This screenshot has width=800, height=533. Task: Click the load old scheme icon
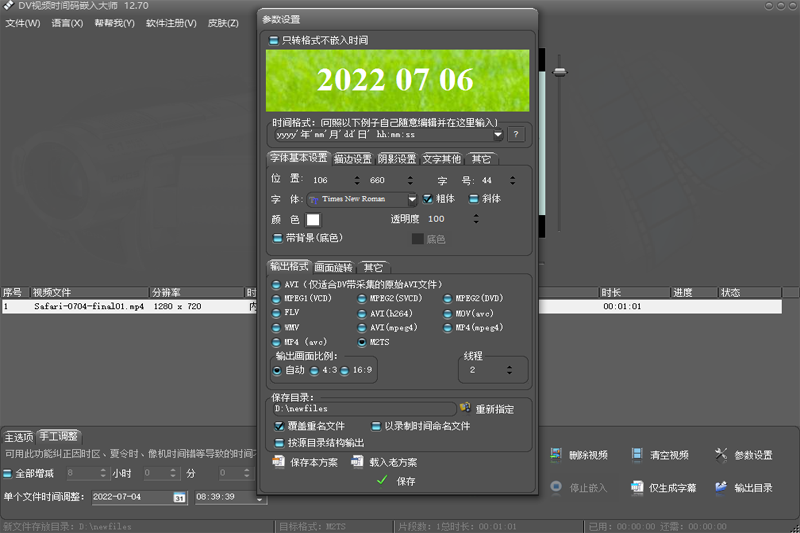tap(358, 462)
